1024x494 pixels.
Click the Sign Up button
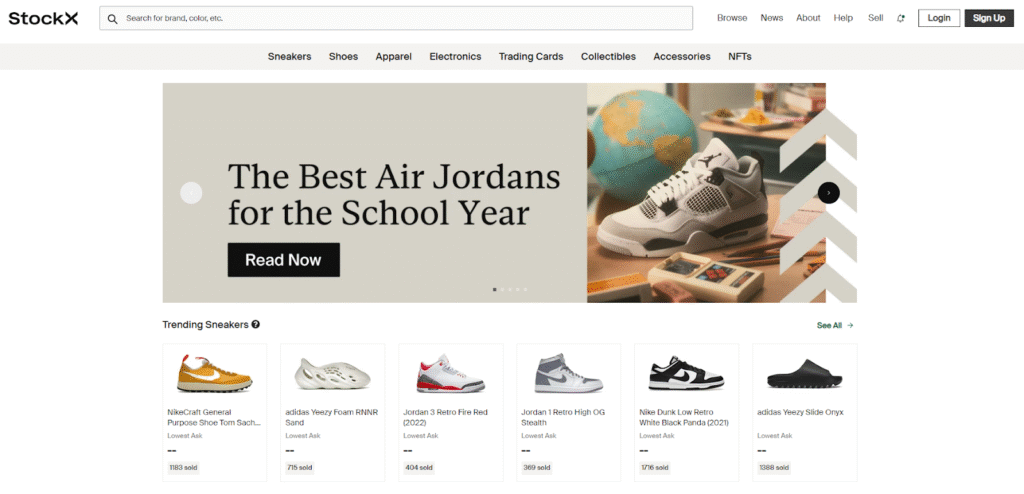click(x=989, y=18)
